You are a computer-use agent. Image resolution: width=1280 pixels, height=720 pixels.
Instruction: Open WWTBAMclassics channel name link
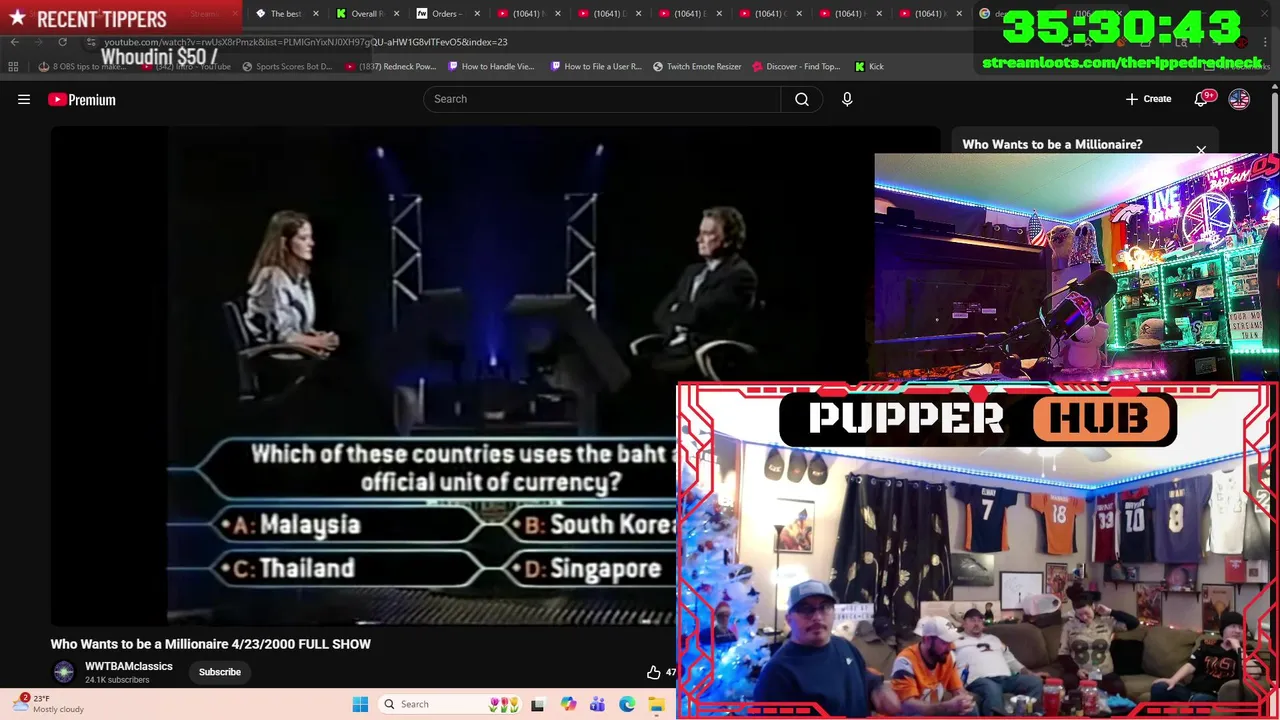[129, 666]
